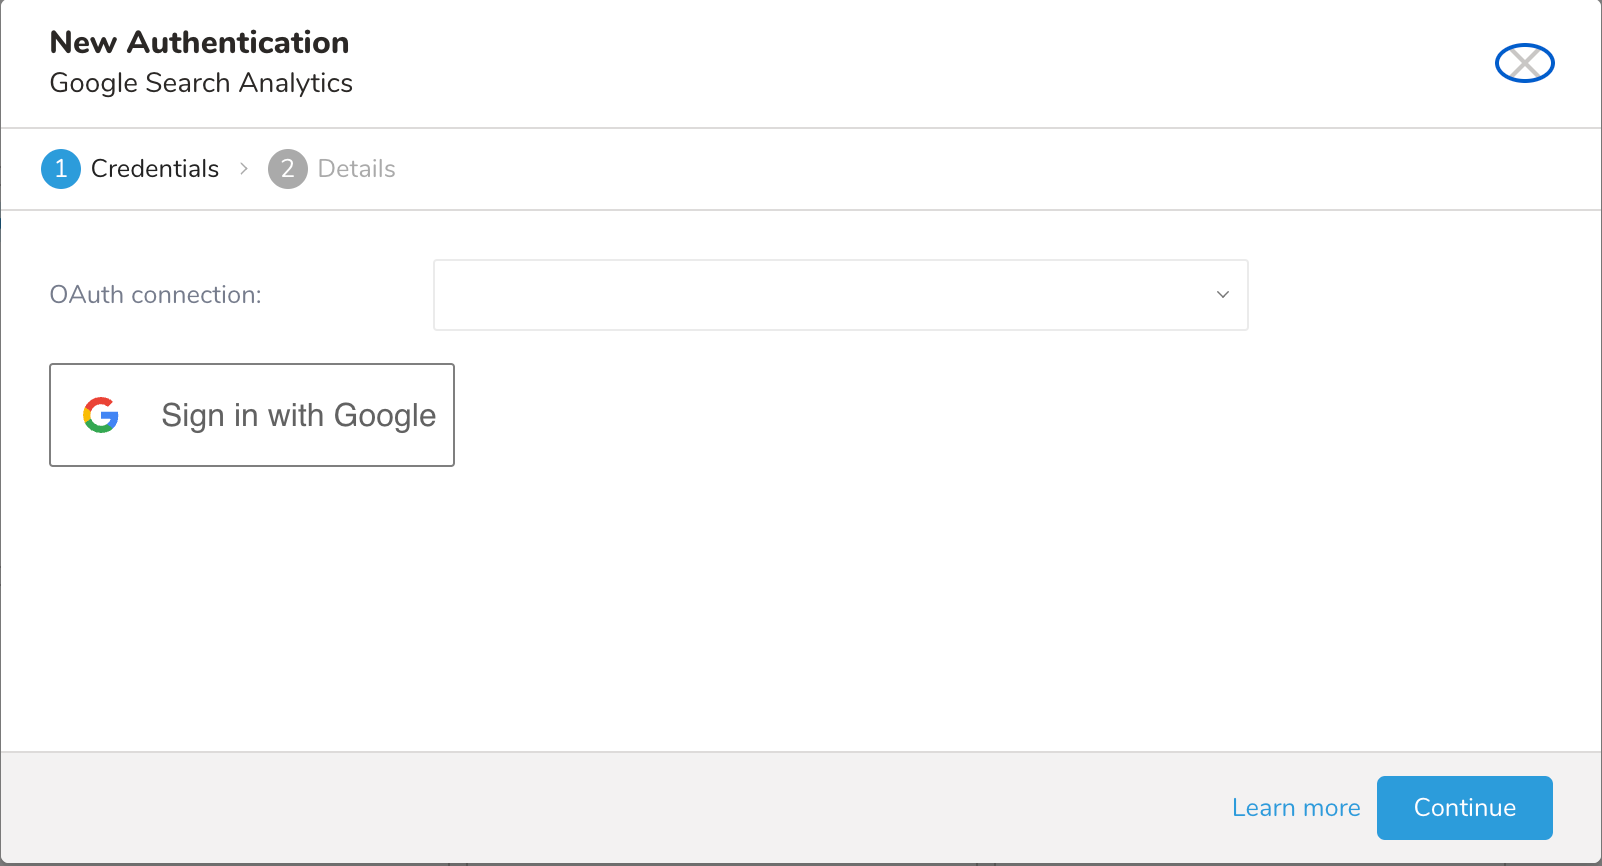The height and width of the screenshot is (866, 1602).
Task: Open the OAuth connection select field
Action: [x=840, y=295]
